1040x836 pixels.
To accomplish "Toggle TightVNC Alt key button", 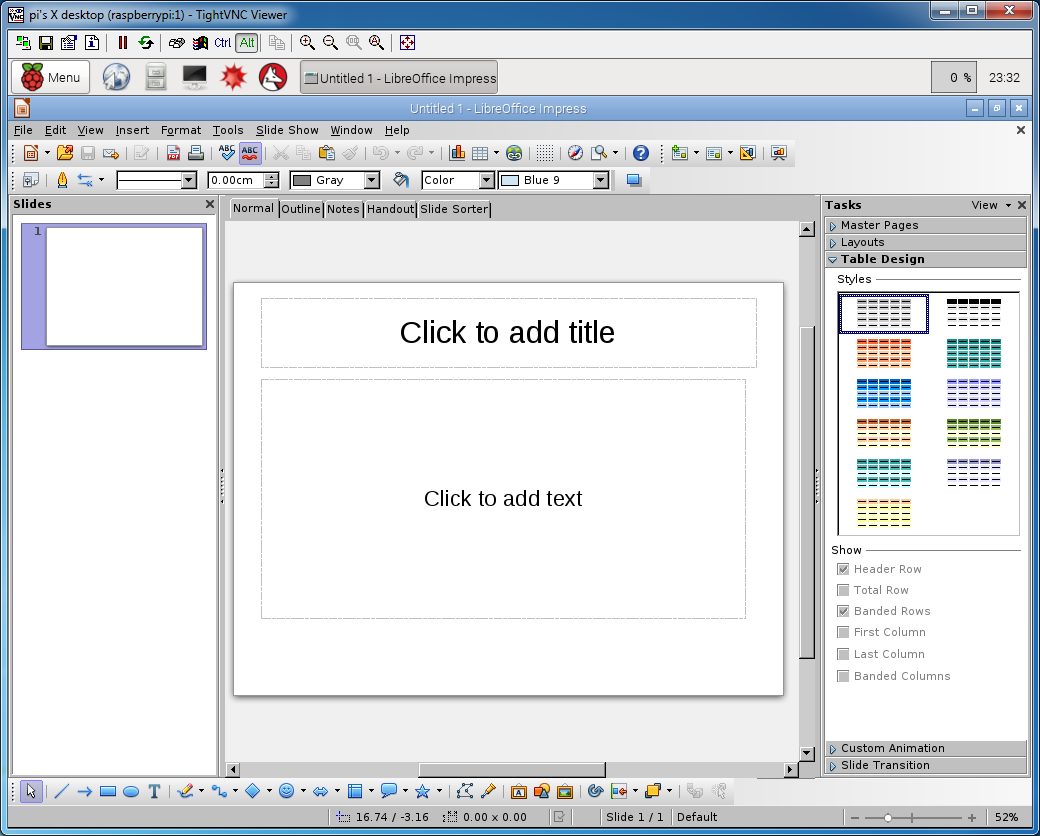I will pyautogui.click(x=247, y=42).
